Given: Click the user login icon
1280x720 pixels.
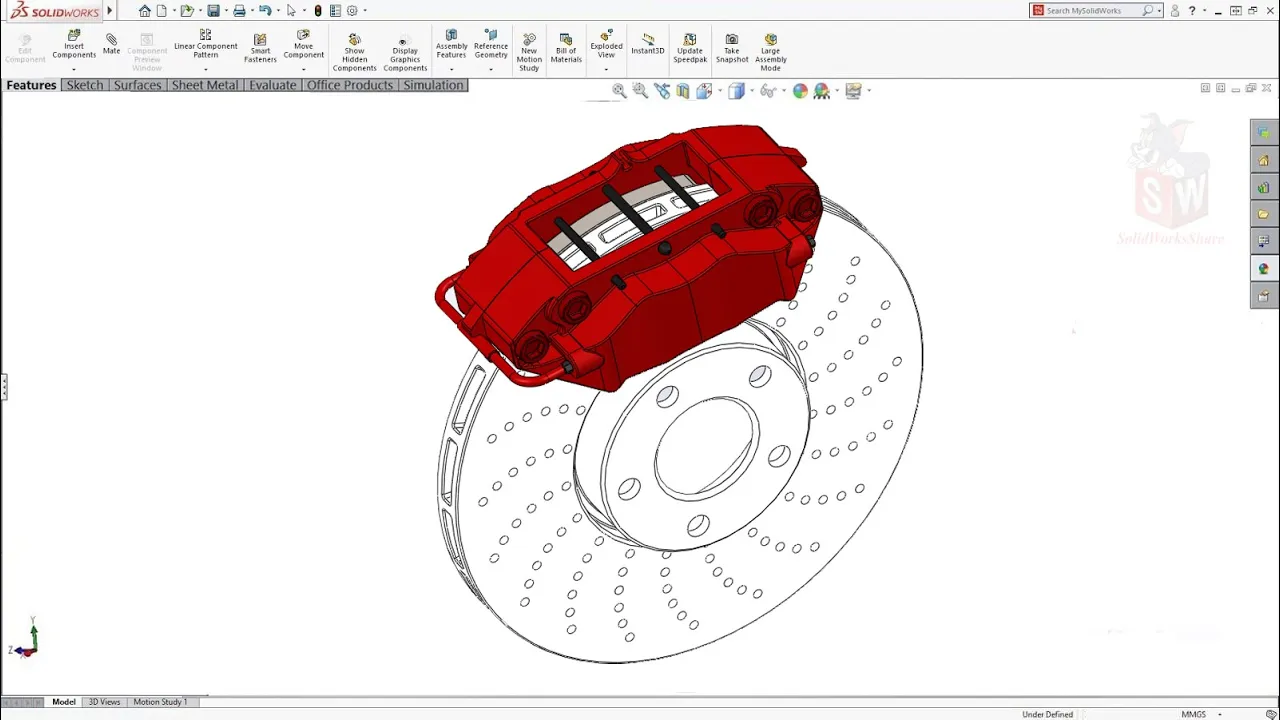Looking at the screenshot, I should (1175, 11).
